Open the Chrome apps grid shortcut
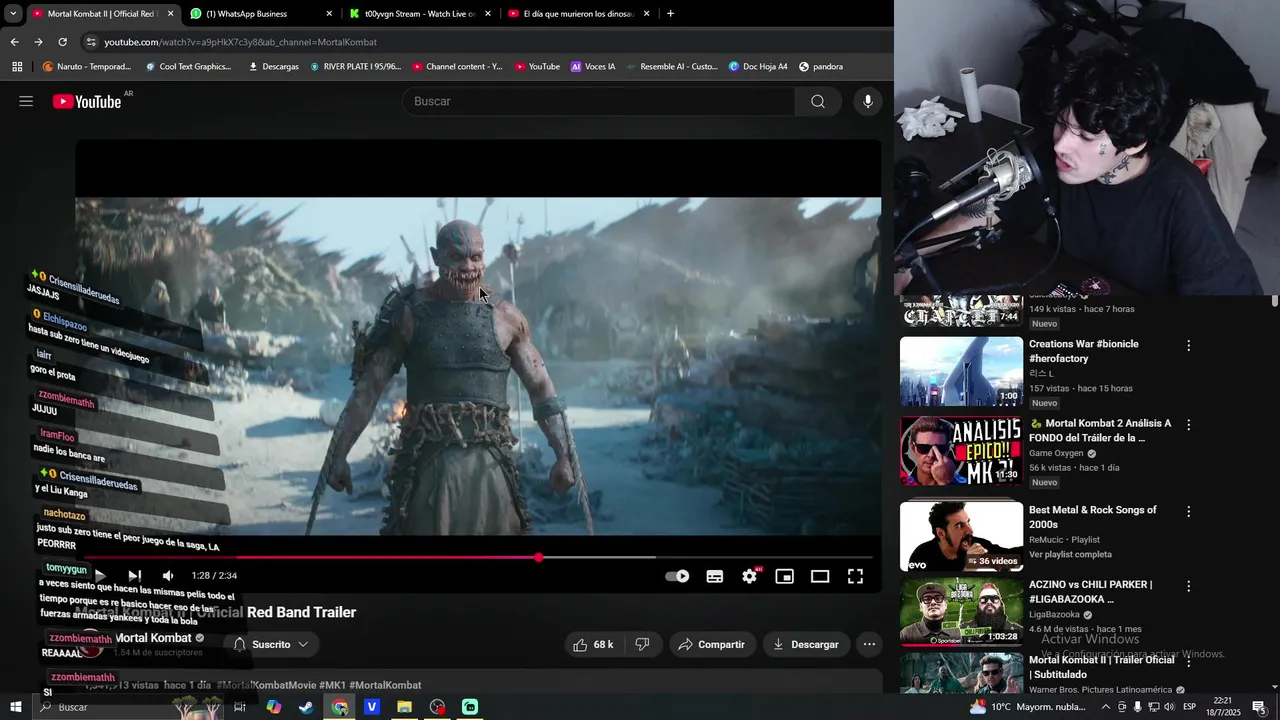This screenshot has height=720, width=1280. (17, 67)
